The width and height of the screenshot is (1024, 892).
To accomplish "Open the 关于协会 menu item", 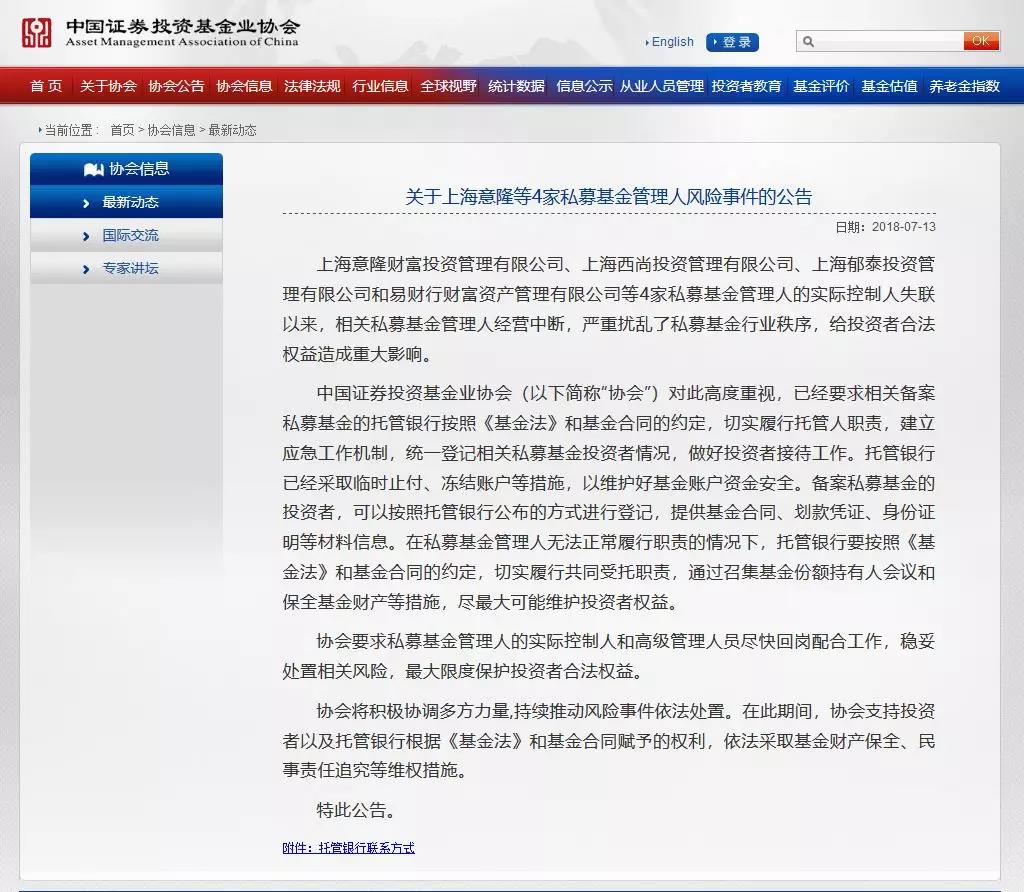I will pyautogui.click(x=108, y=86).
